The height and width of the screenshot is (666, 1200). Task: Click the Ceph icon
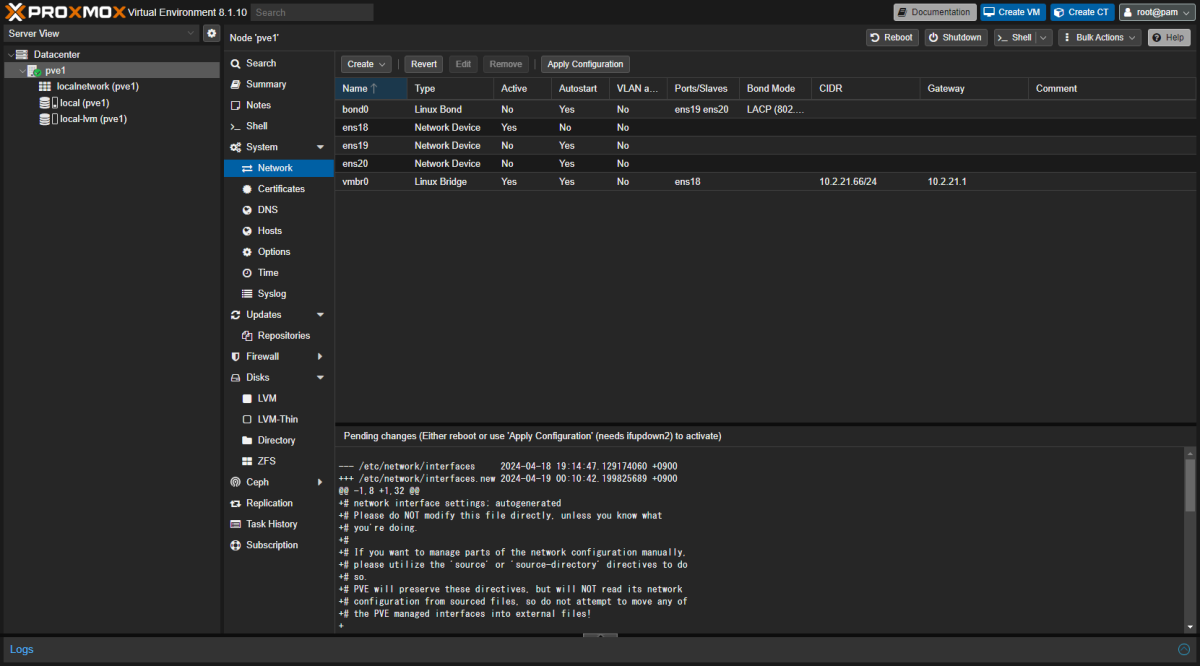236,482
